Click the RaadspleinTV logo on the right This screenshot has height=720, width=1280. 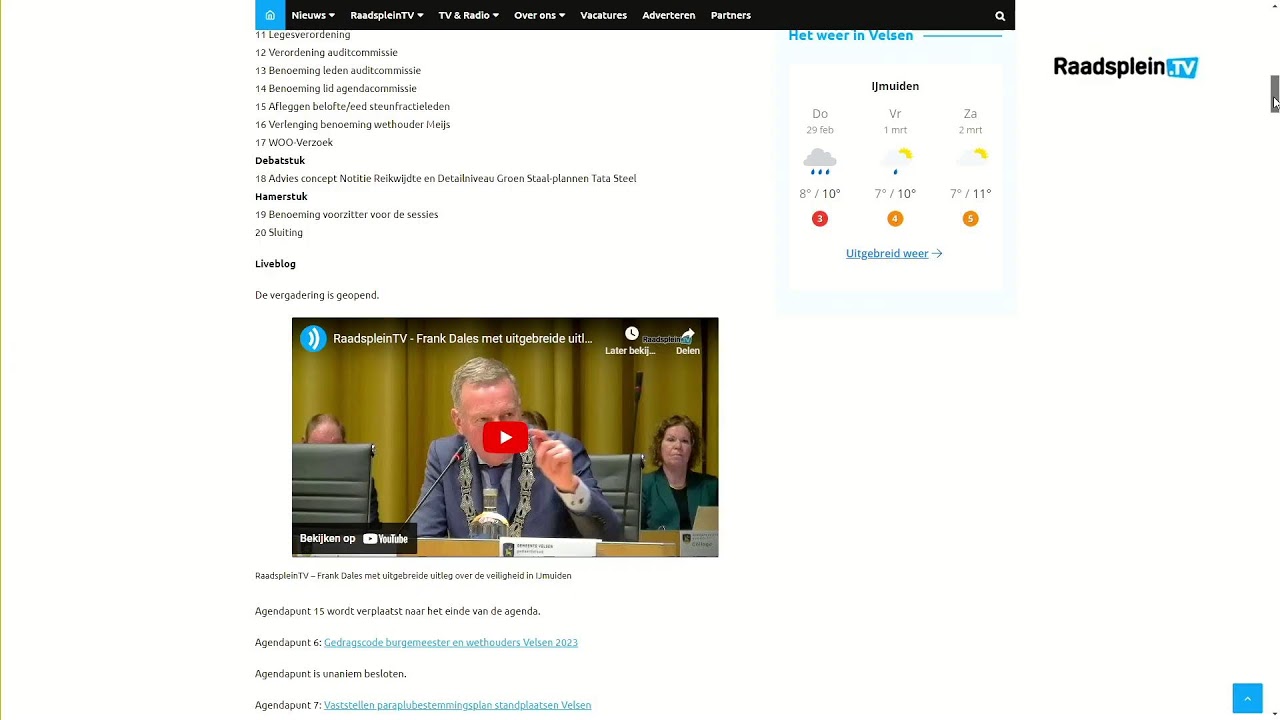pyautogui.click(x=1125, y=67)
